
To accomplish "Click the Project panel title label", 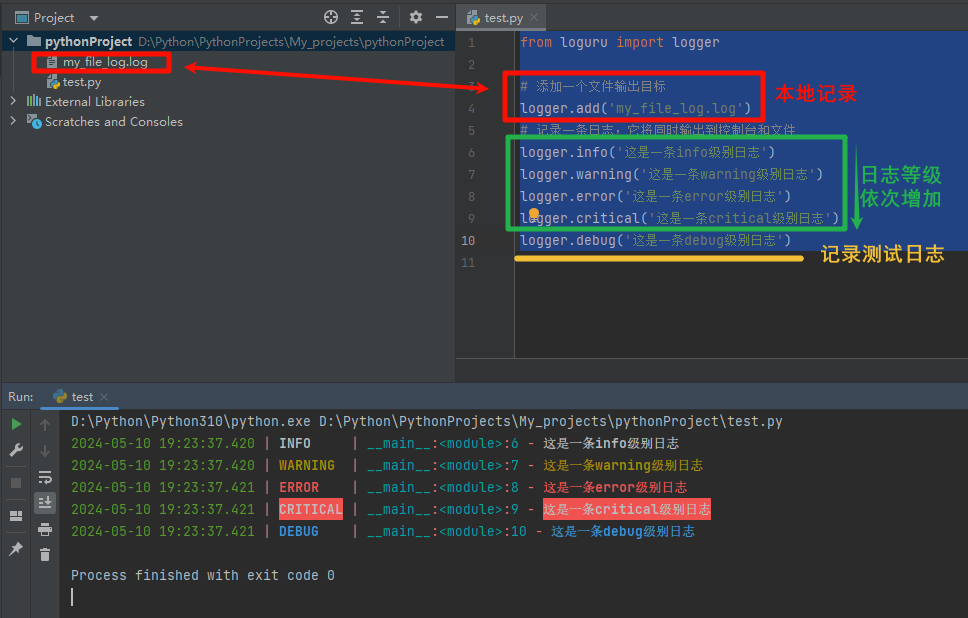I will 54,18.
